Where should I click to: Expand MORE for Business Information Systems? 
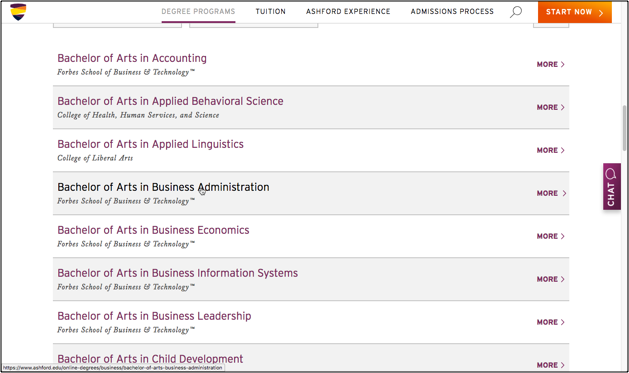click(x=550, y=279)
